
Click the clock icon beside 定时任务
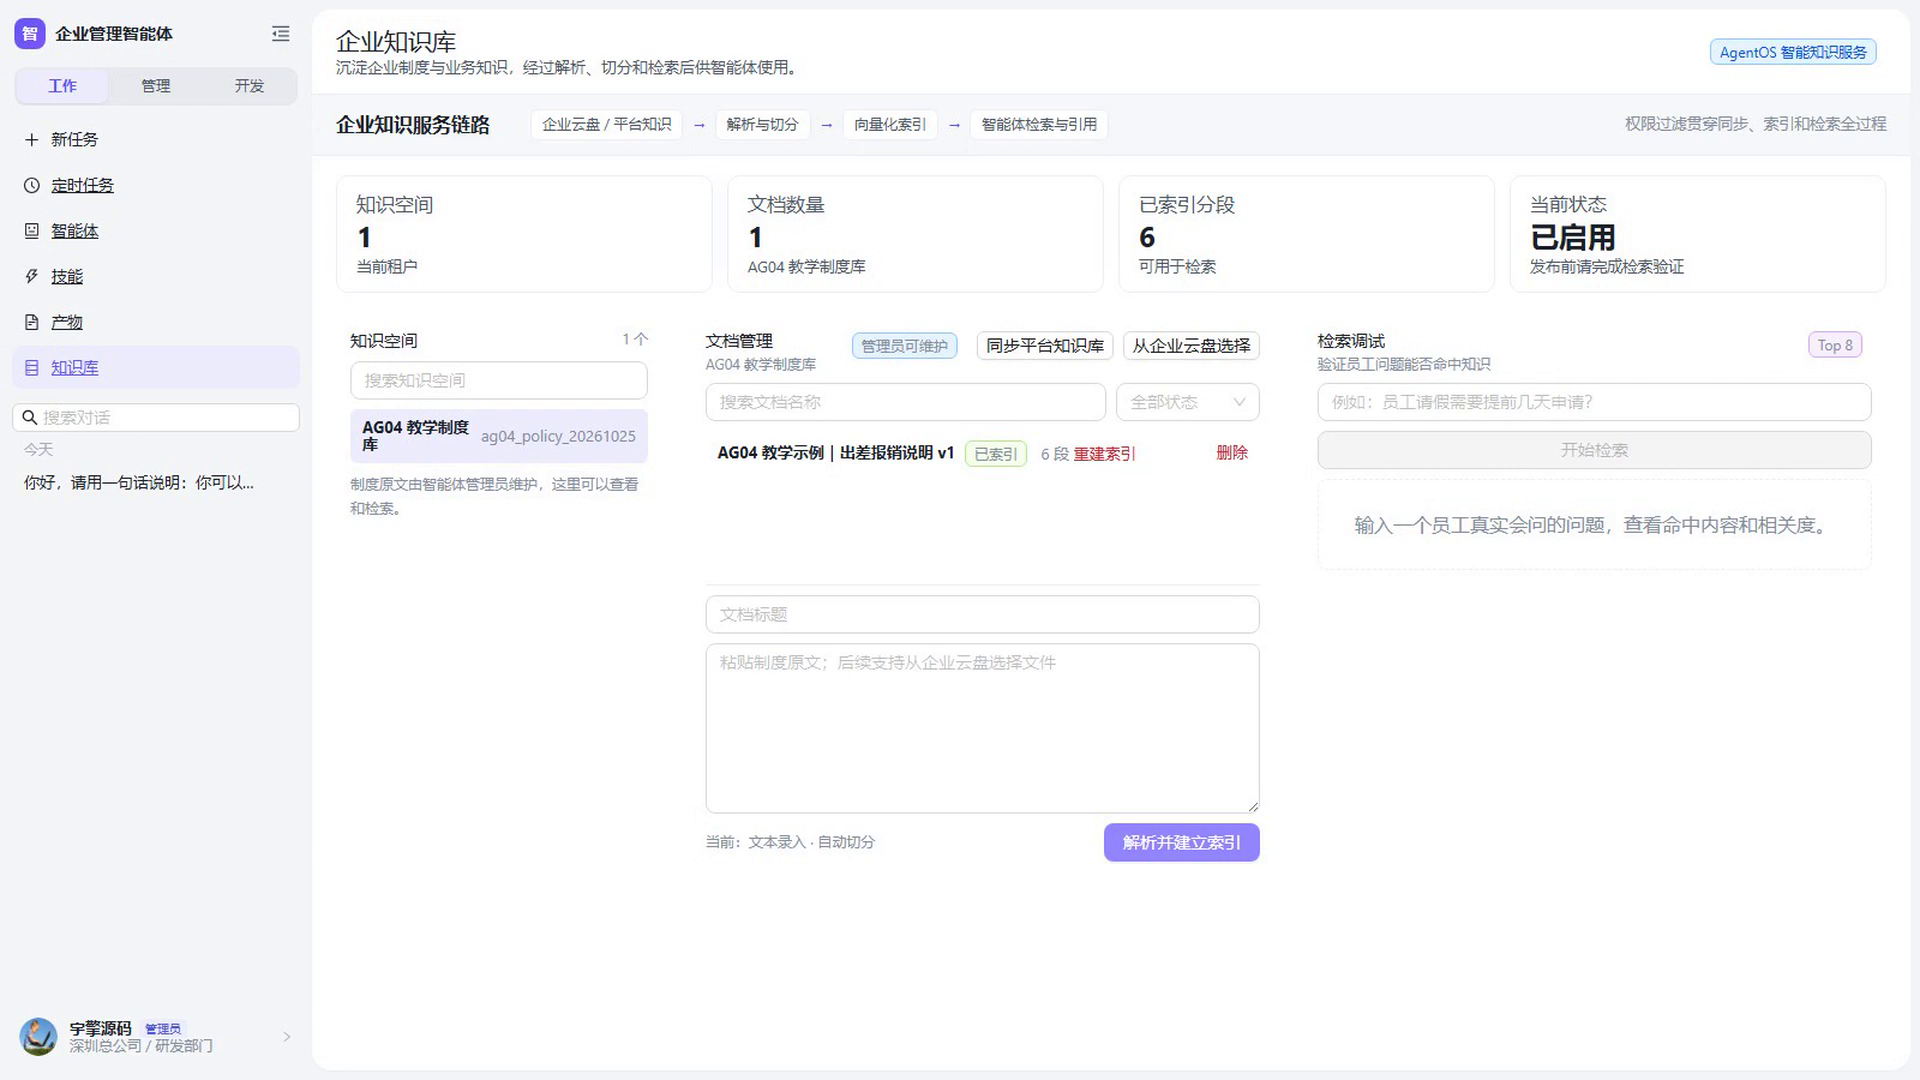pyautogui.click(x=32, y=186)
